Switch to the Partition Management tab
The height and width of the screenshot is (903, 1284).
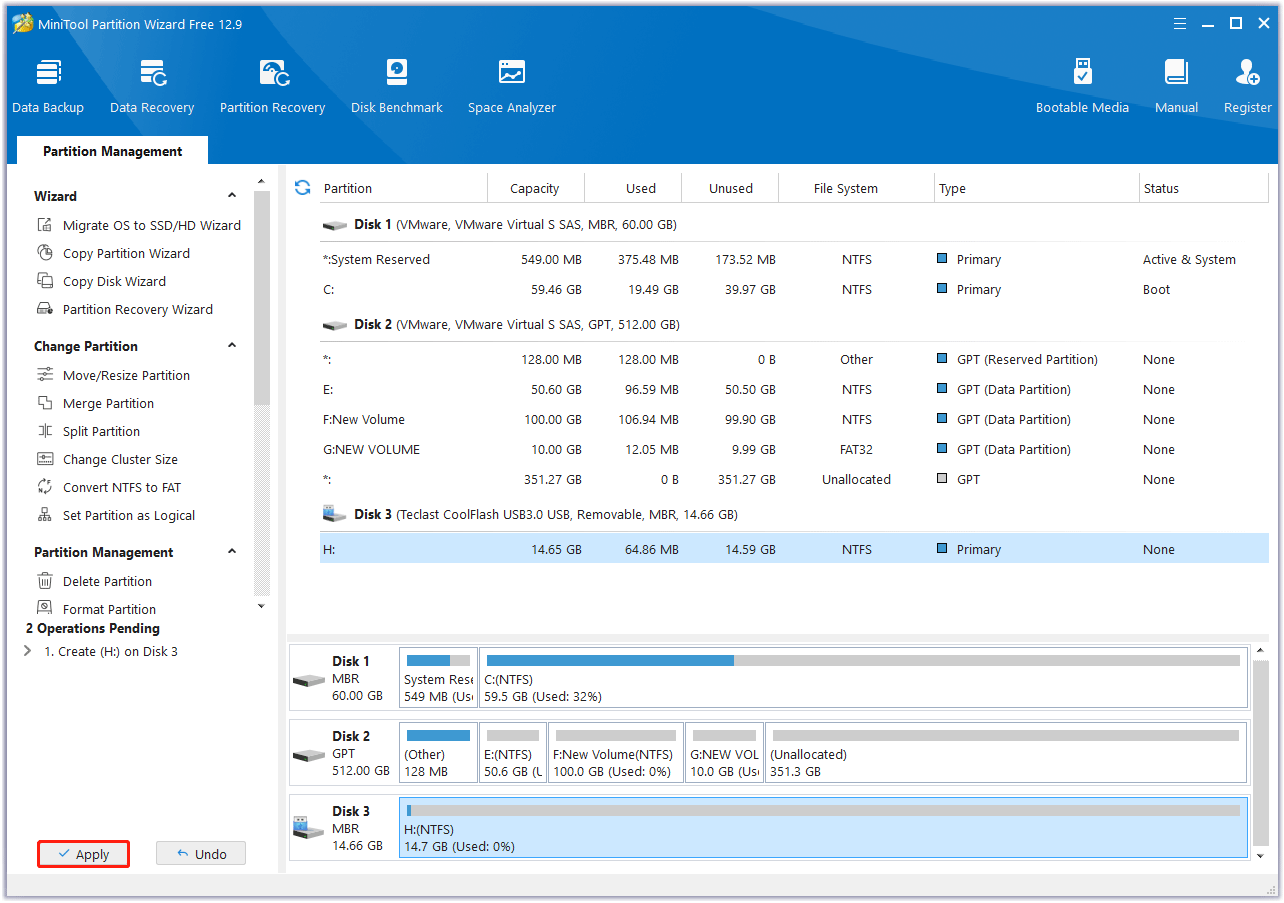[112, 151]
